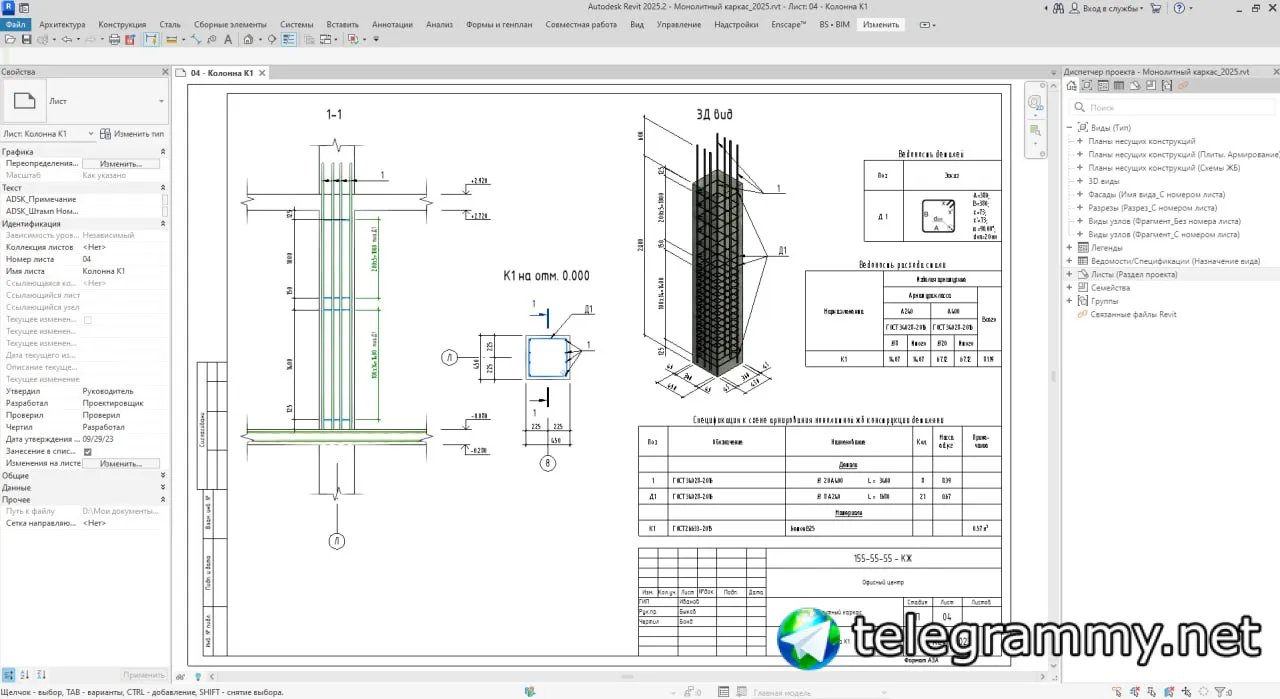Click the Measure between two references icon
This screenshot has height=699, width=1280.
[x=171, y=39]
